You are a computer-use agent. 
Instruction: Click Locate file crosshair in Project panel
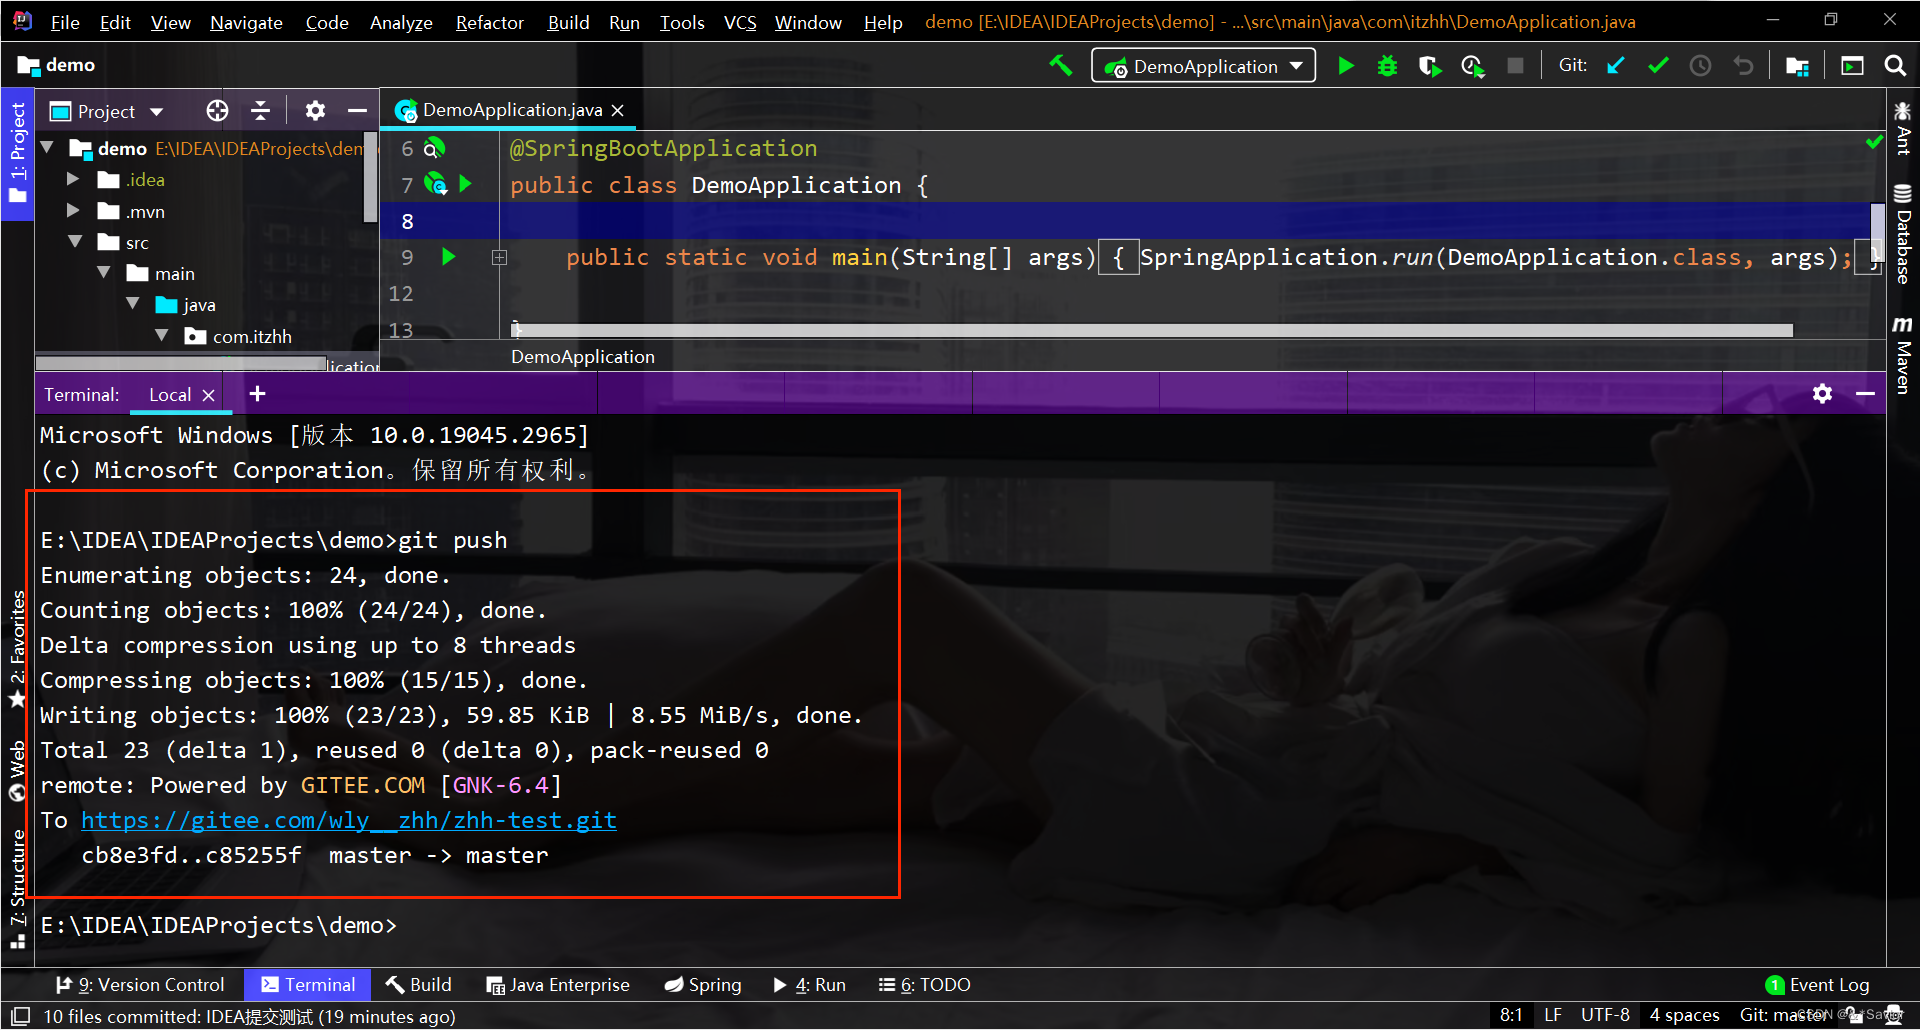pos(217,111)
